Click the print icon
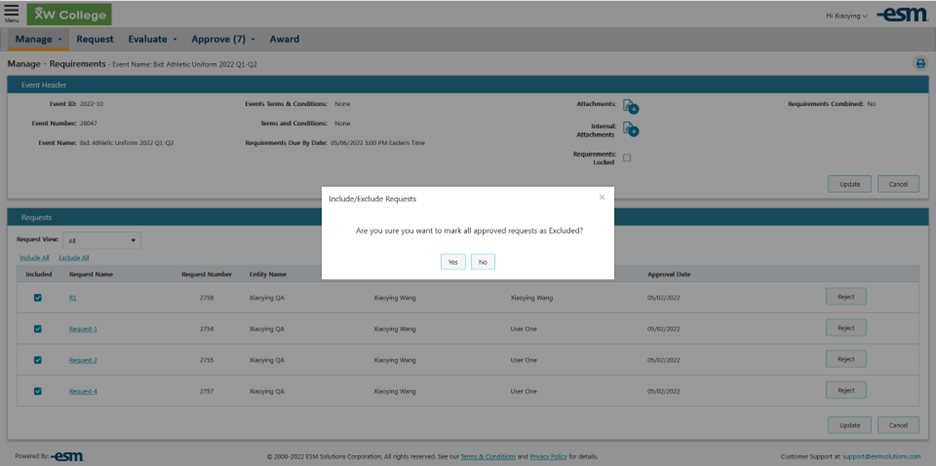 pos(920,63)
